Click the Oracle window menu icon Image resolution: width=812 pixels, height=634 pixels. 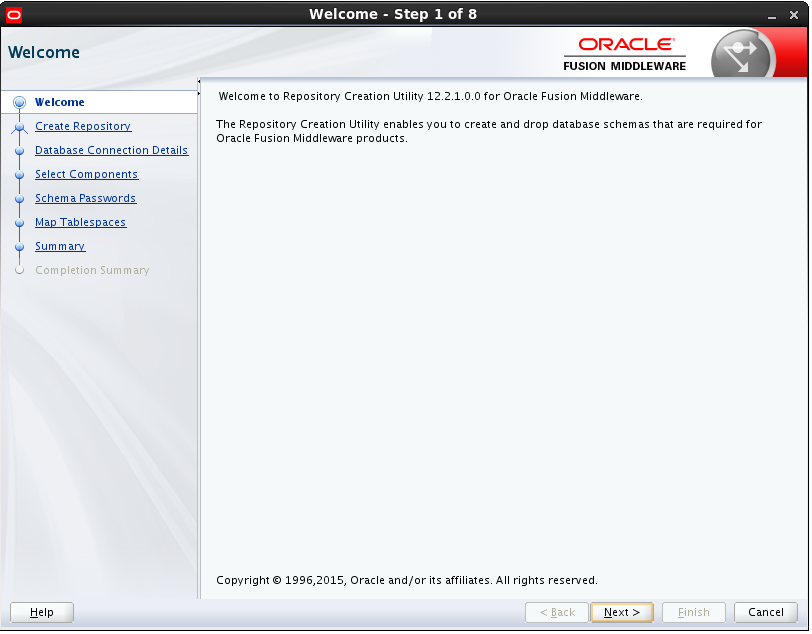[14, 15]
